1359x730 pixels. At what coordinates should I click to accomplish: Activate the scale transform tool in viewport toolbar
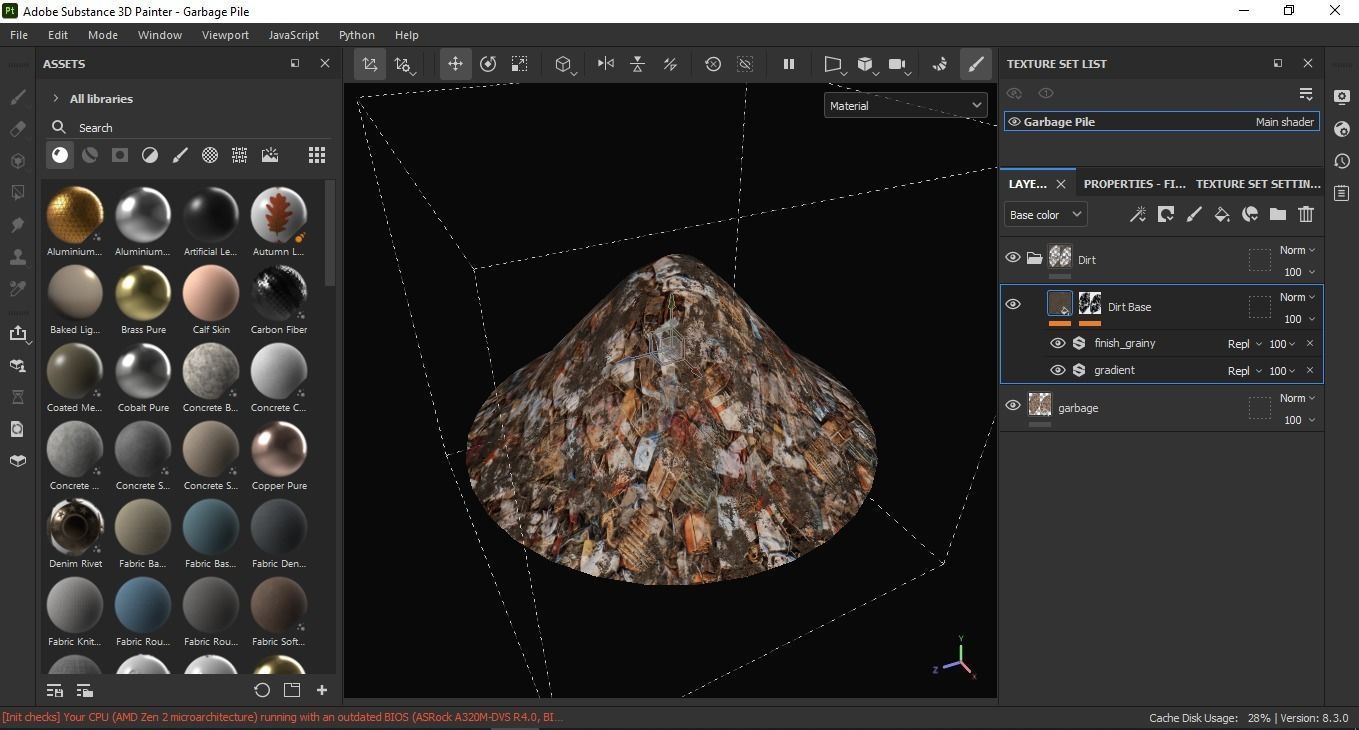coord(520,64)
